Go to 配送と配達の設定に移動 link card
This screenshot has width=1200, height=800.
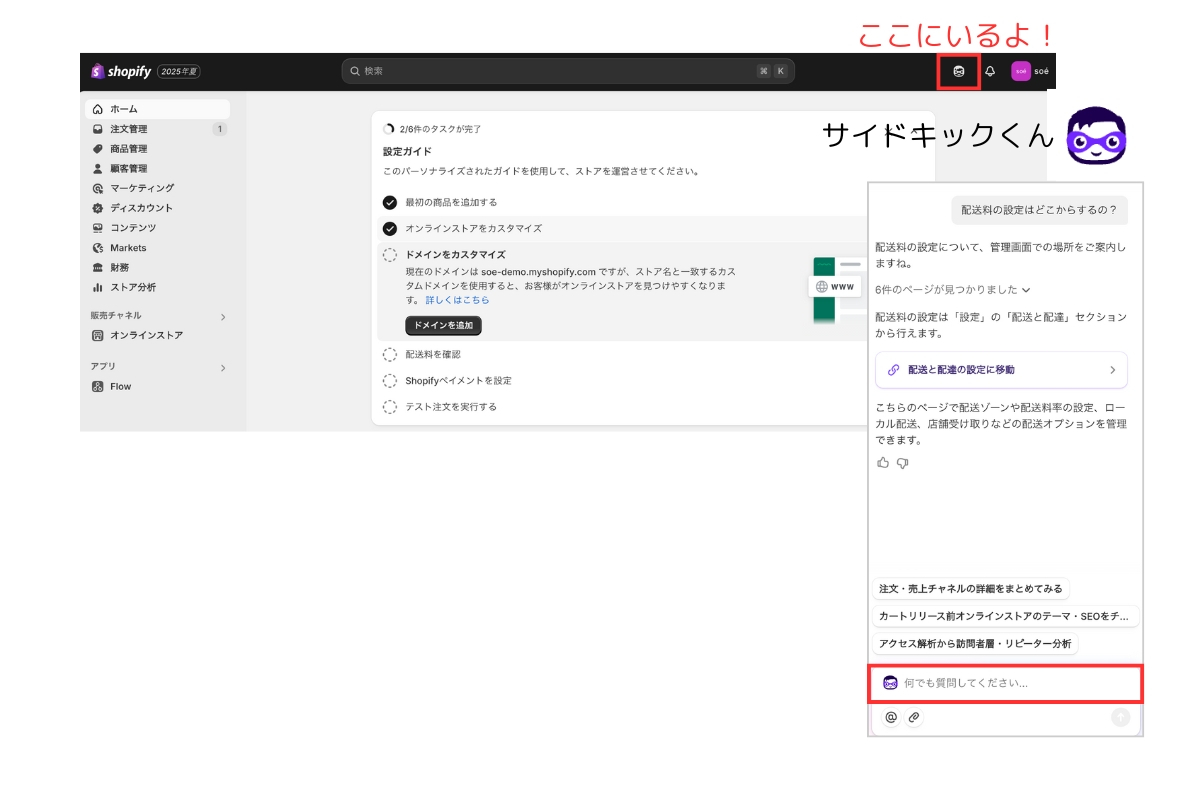click(x=1001, y=370)
